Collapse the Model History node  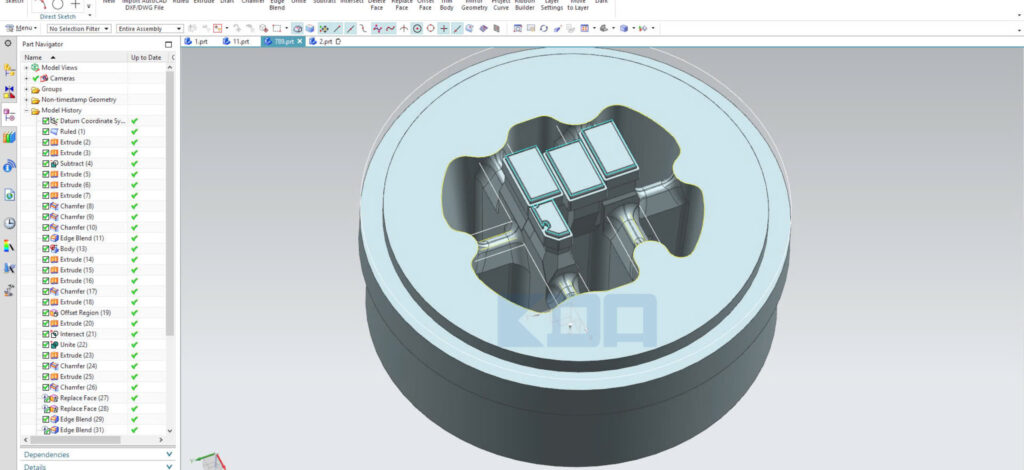coord(27,111)
